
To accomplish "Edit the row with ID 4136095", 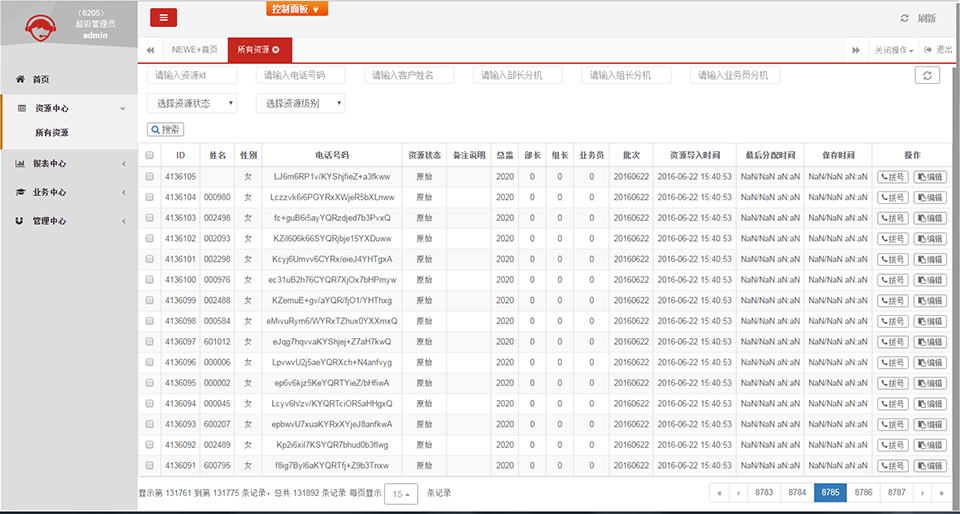I will pos(930,384).
